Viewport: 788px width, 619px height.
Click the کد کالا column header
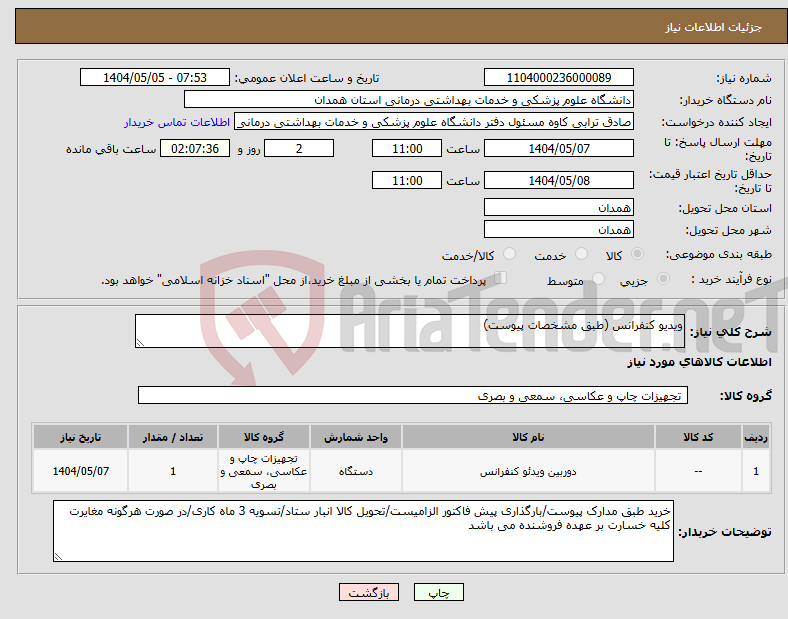pos(698,437)
